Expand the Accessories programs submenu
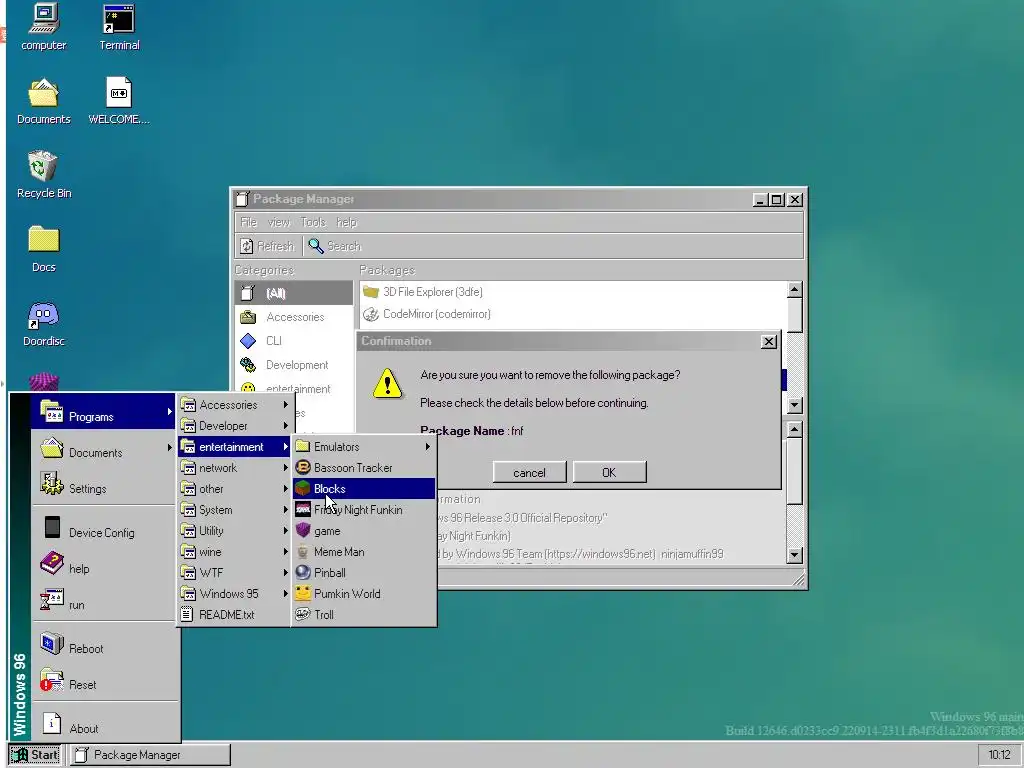Image resolution: width=1024 pixels, height=768 pixels. click(235, 405)
